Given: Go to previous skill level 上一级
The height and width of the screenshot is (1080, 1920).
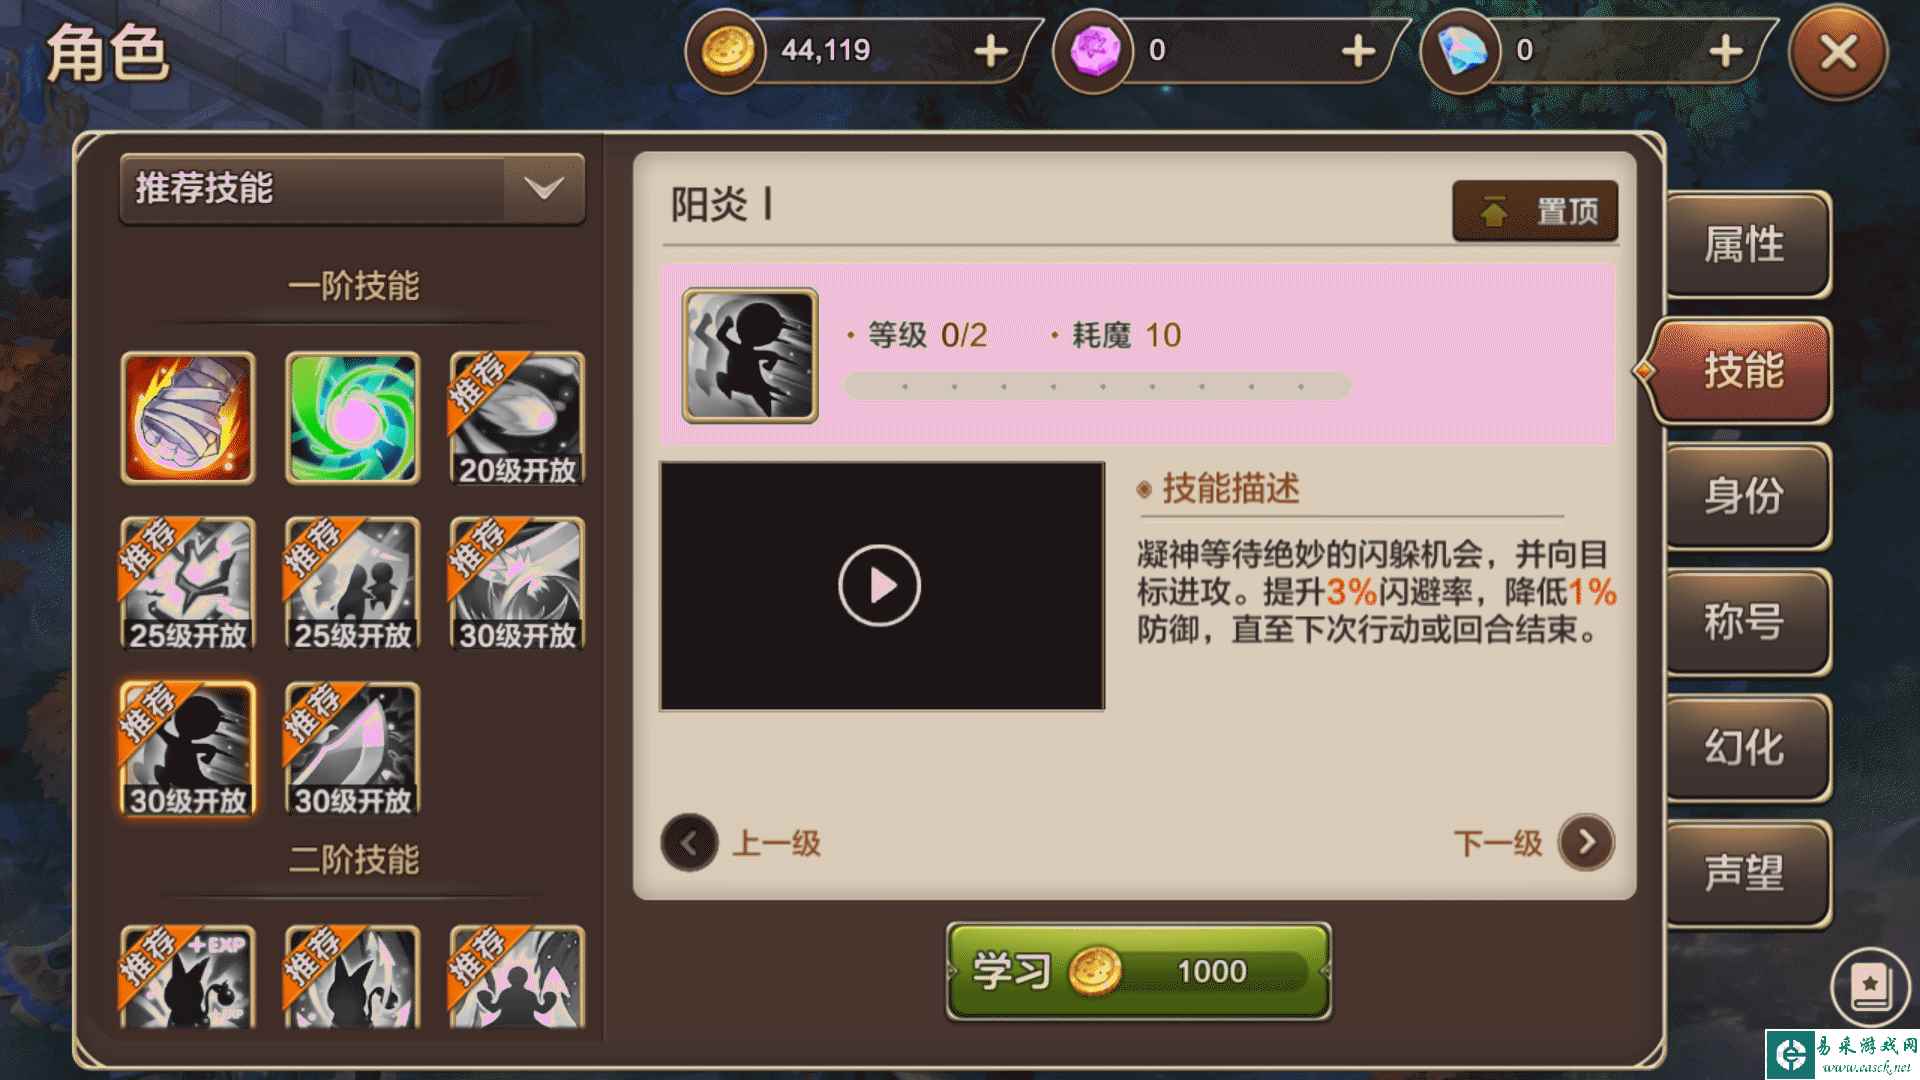Looking at the screenshot, I should [742, 843].
